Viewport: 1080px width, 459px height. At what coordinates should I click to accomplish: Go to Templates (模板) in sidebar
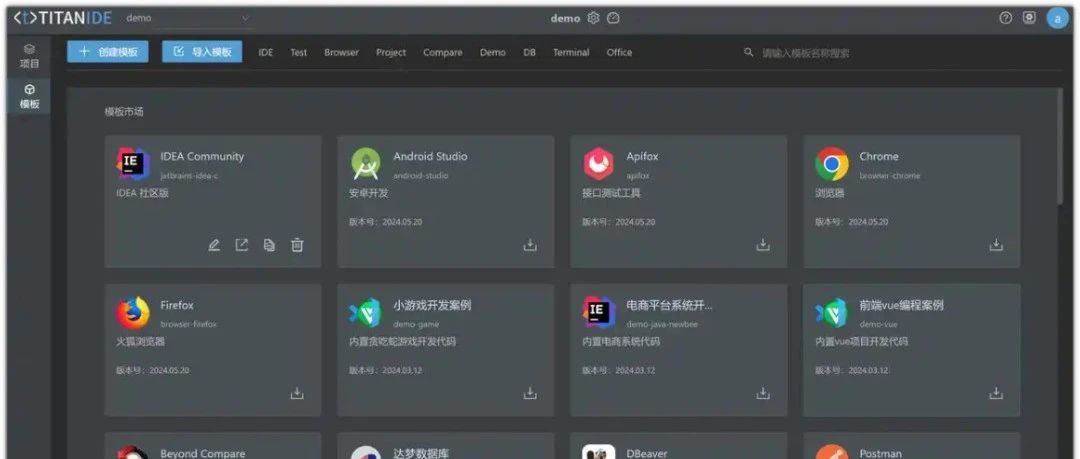[29, 96]
